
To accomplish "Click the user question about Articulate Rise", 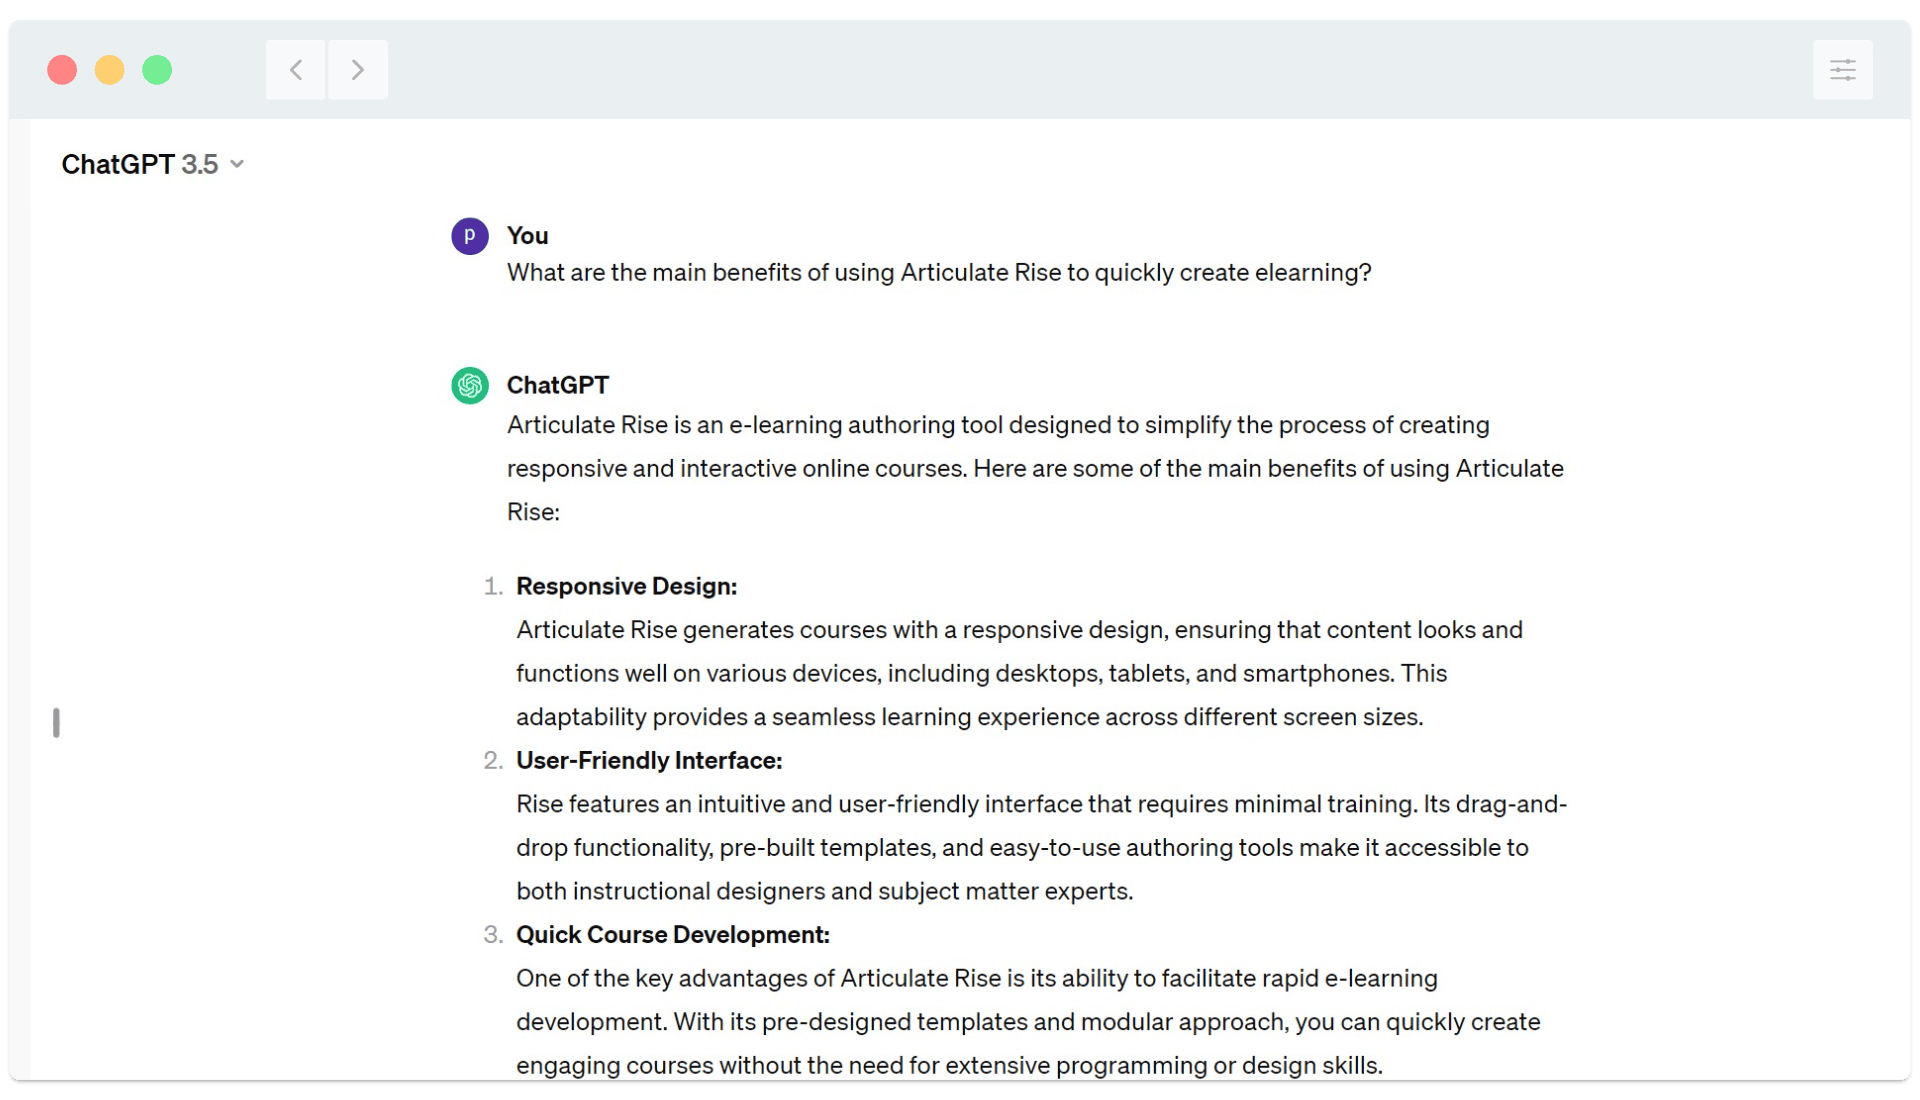I will pyautogui.click(x=939, y=273).
